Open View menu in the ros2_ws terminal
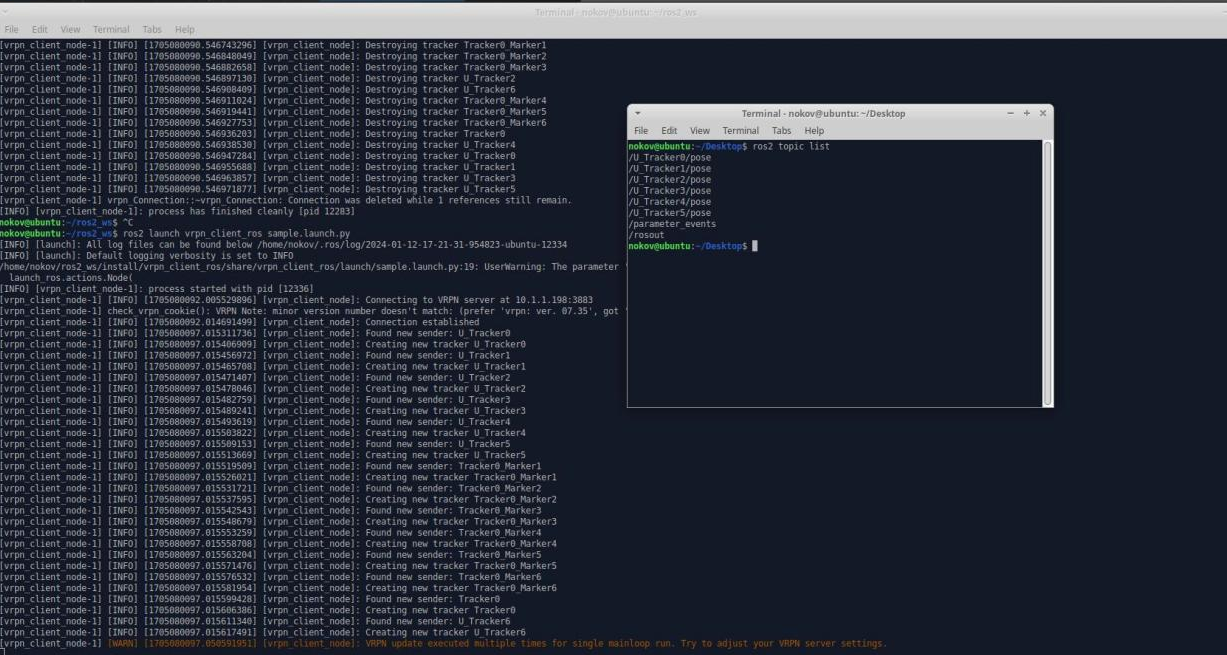The width and height of the screenshot is (1227, 655). 70,30
